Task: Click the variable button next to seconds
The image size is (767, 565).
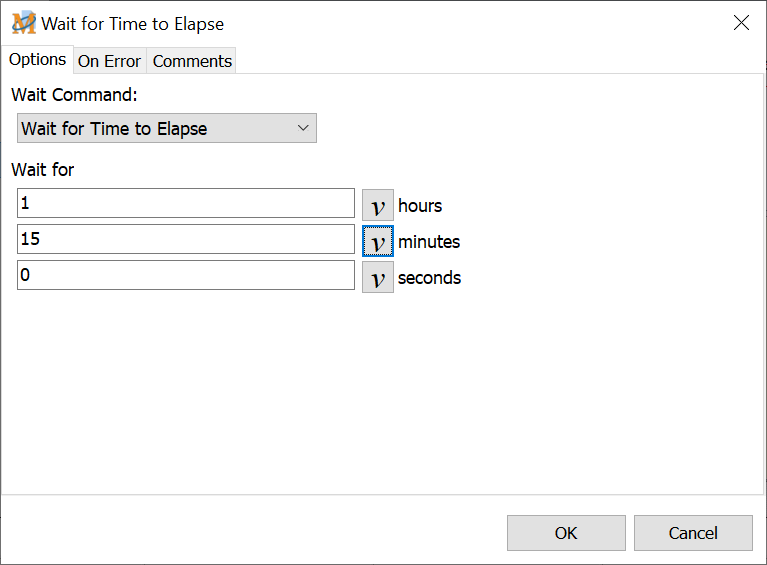Action: pyautogui.click(x=377, y=277)
